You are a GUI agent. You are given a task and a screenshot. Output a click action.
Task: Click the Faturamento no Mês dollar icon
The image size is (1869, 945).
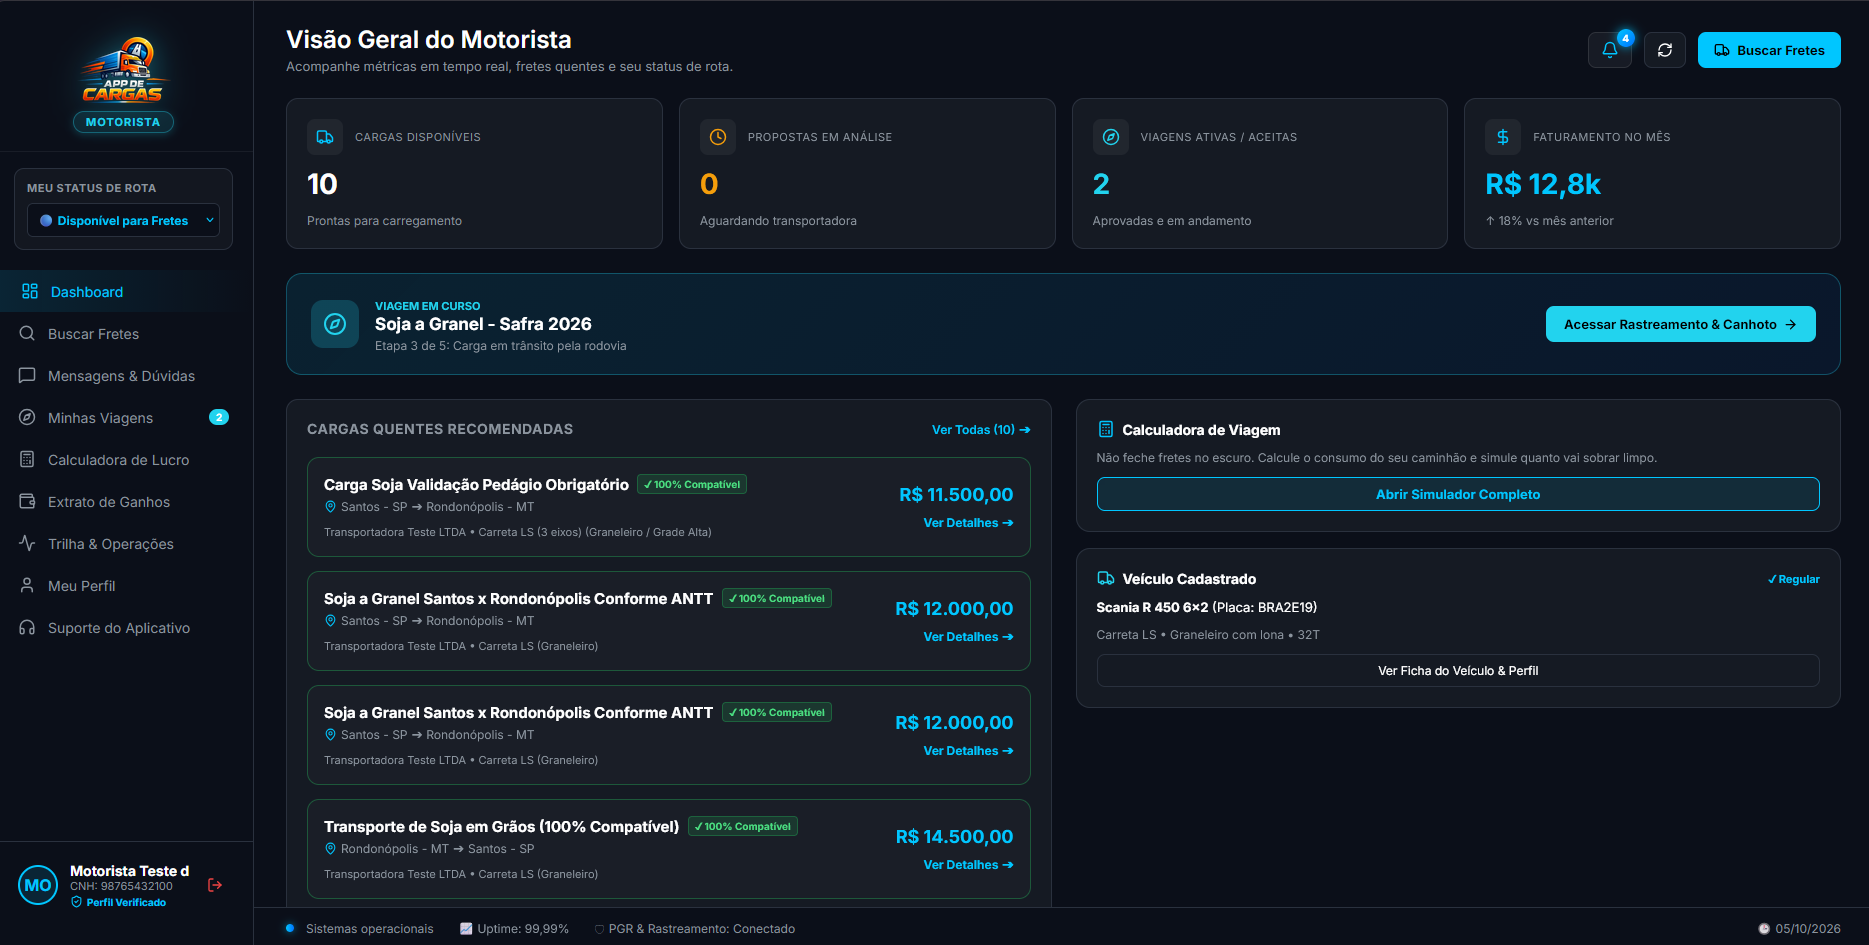(1503, 137)
